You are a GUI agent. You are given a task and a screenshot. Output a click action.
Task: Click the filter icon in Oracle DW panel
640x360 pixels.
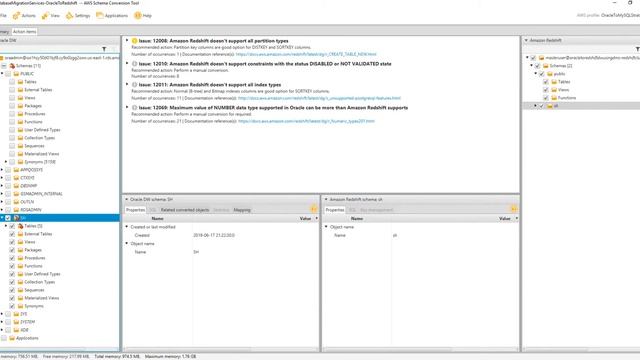(x=104, y=49)
